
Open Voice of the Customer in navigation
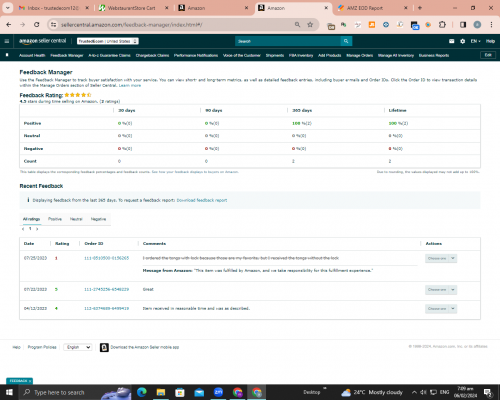[x=242, y=55]
